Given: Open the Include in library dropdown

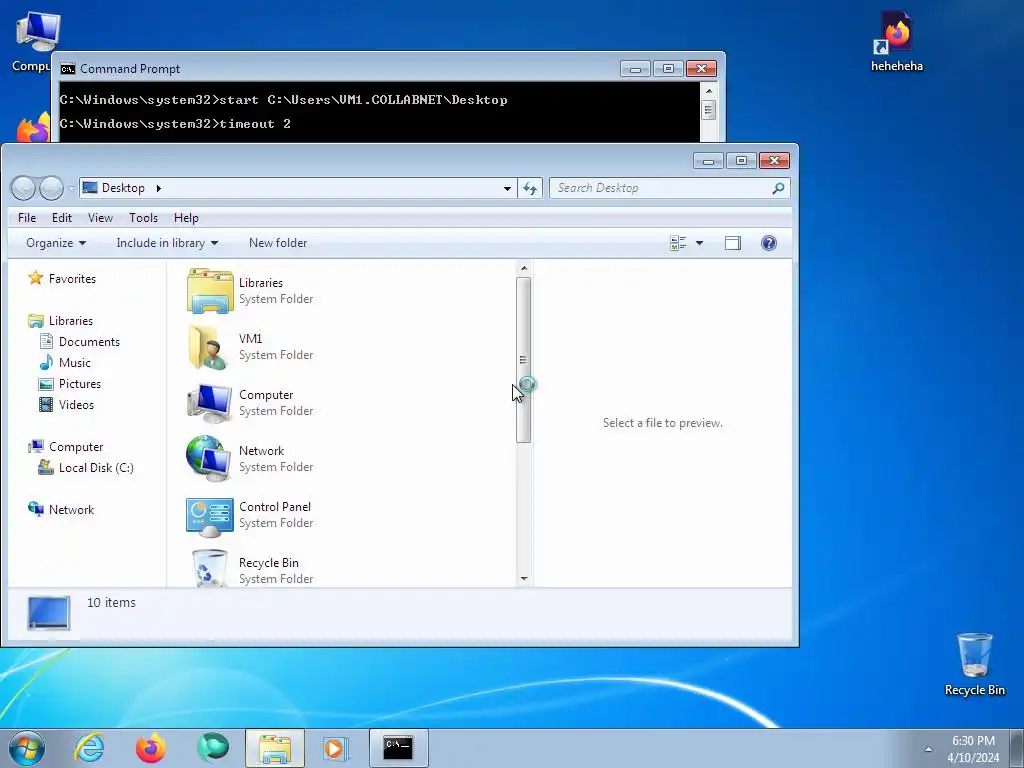Looking at the screenshot, I should click(x=167, y=243).
